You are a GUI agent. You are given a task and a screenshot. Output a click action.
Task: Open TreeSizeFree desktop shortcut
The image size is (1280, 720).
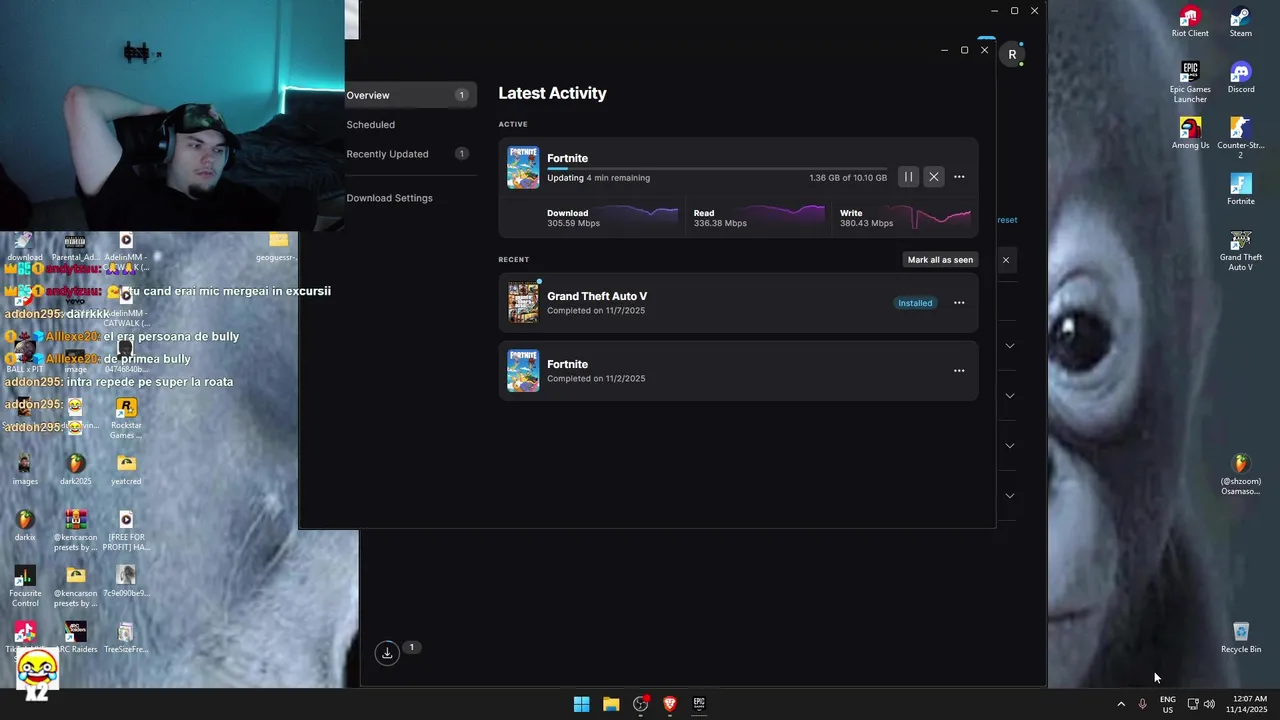(x=126, y=638)
